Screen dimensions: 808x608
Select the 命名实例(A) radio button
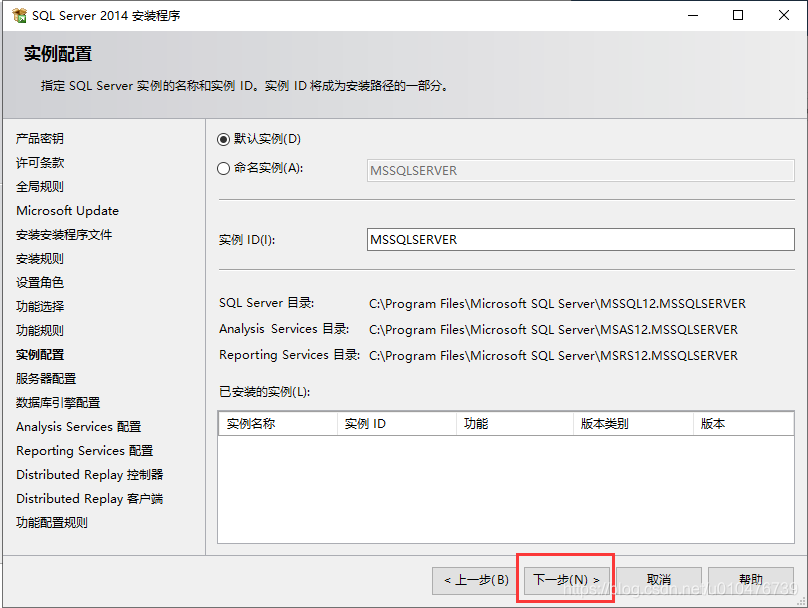tap(223, 168)
